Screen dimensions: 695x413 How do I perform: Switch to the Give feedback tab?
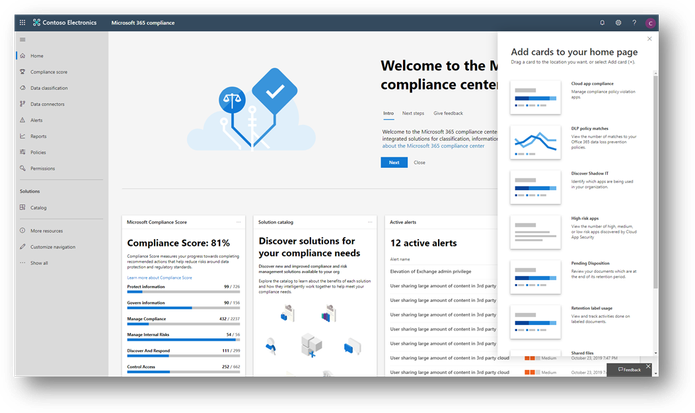(448, 113)
